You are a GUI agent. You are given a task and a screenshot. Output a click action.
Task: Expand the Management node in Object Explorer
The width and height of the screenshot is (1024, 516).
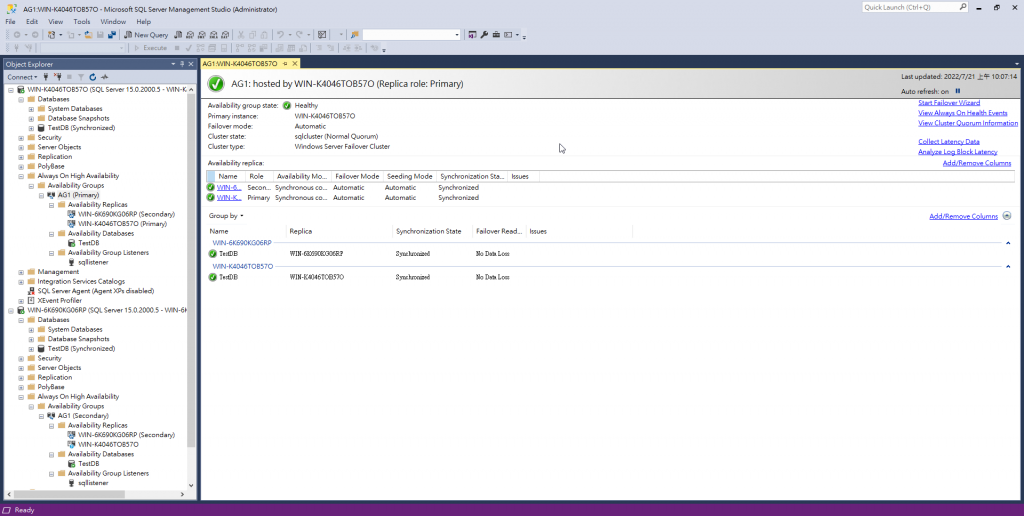coord(21,272)
